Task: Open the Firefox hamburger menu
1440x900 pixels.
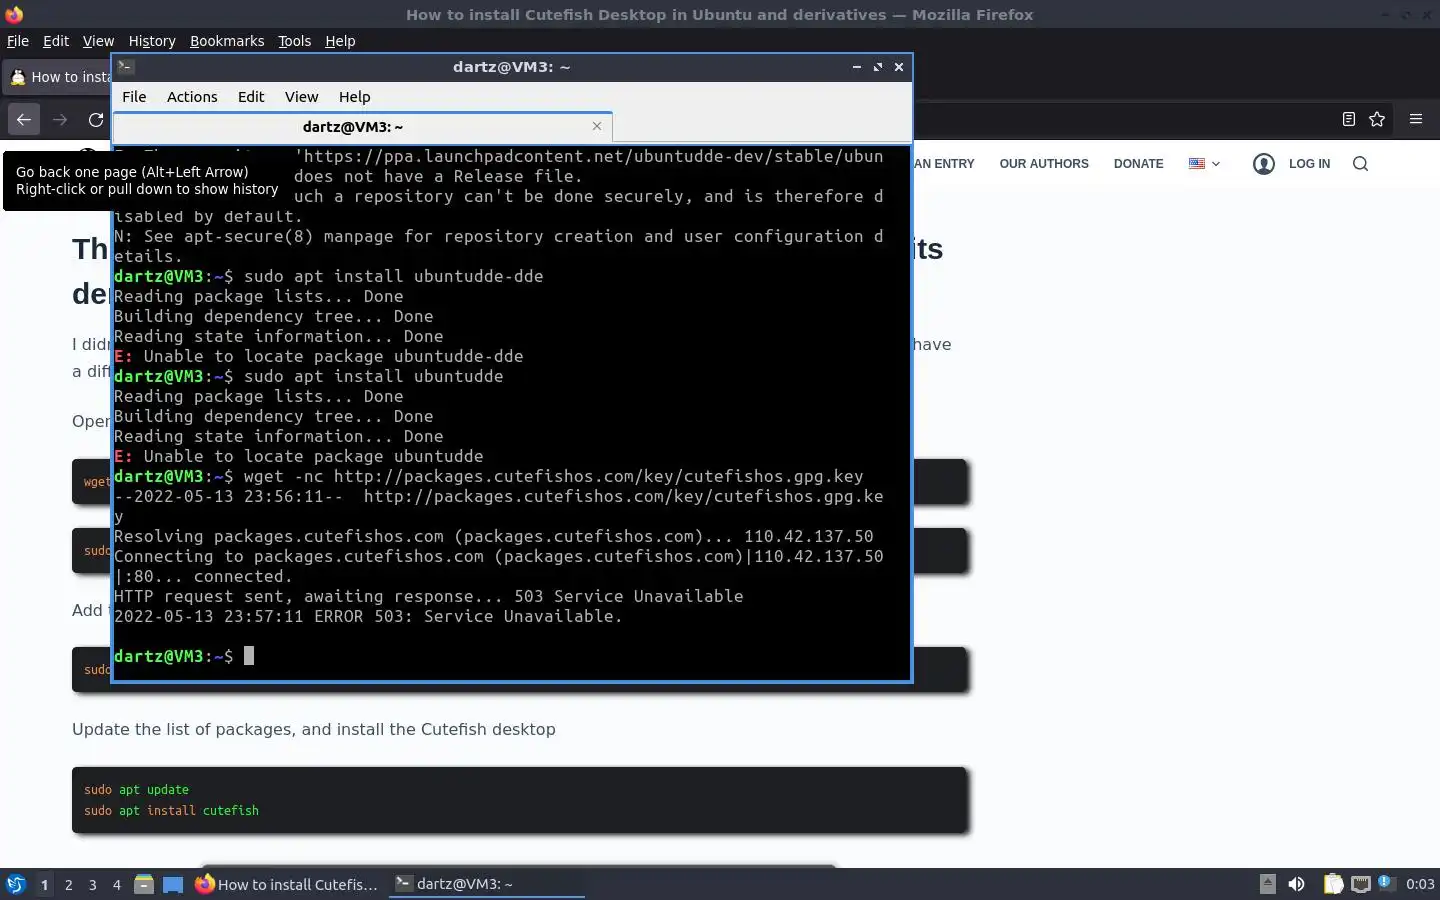Action: 1416,119
